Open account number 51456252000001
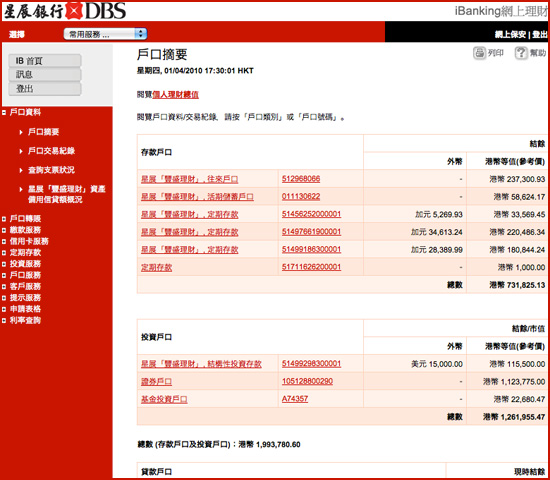The width and height of the screenshot is (550, 480). 311,214
